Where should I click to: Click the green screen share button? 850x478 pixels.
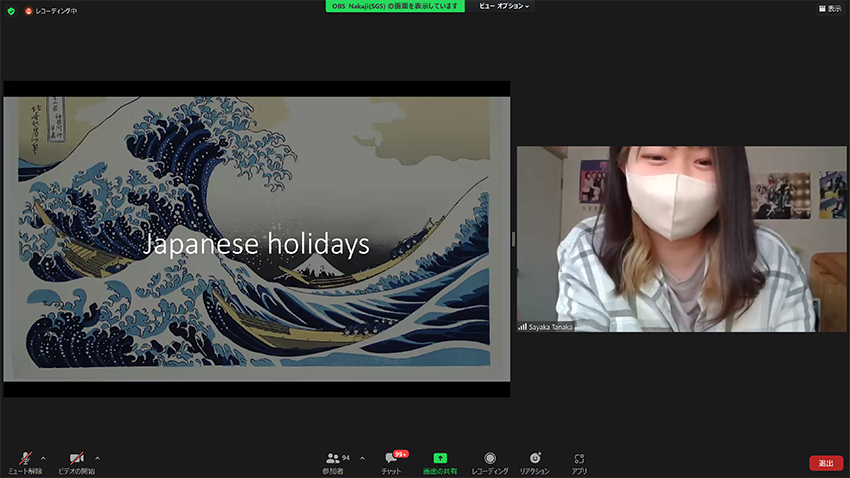pos(440,463)
